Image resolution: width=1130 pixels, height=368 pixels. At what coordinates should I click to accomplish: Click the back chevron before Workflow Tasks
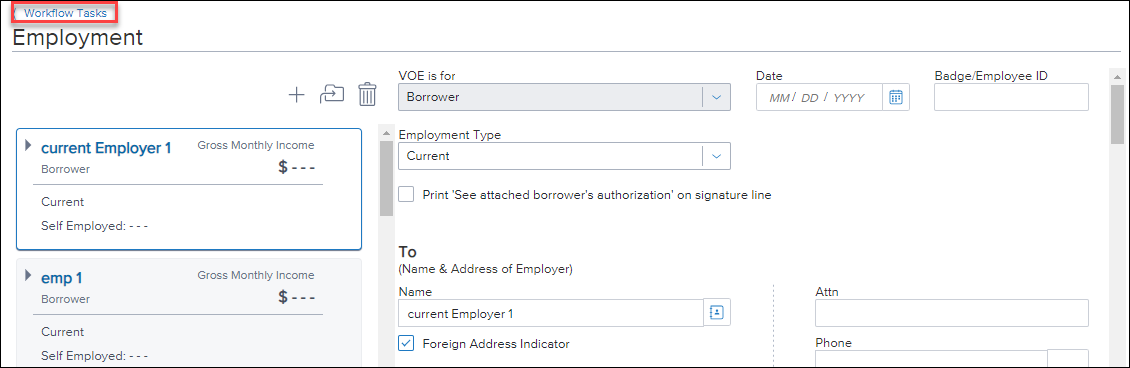click(x=17, y=13)
